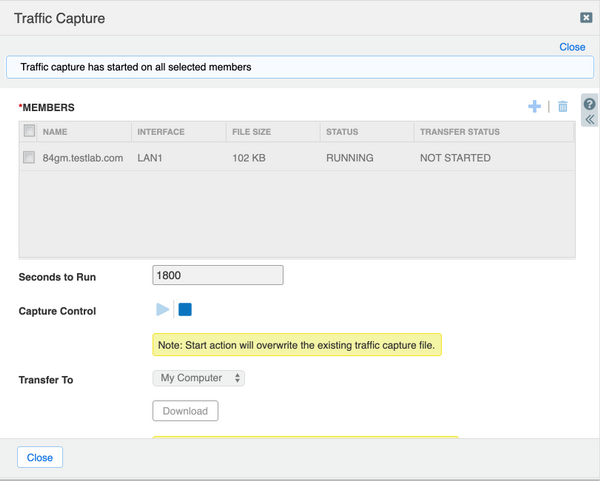600x481 pixels.
Task: Sort by the FILE SIZE column header
Action: click(273, 132)
